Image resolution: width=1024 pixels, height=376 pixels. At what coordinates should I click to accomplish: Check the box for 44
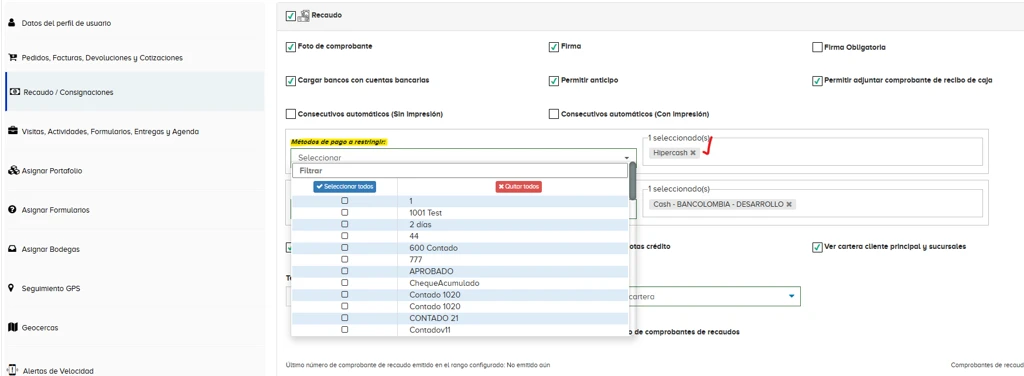344,236
